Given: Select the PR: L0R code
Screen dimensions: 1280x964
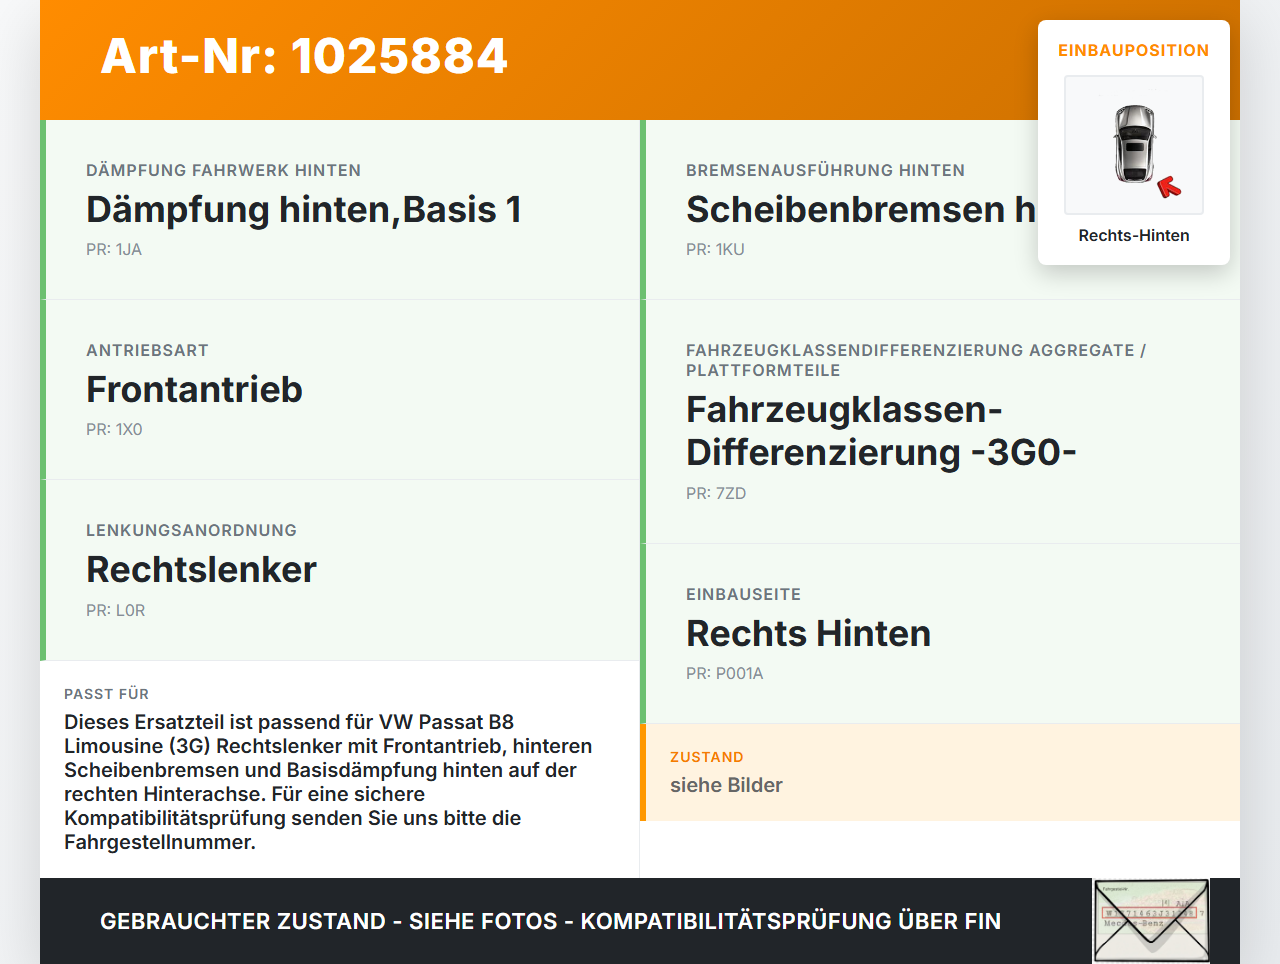Looking at the screenshot, I should click(115, 610).
